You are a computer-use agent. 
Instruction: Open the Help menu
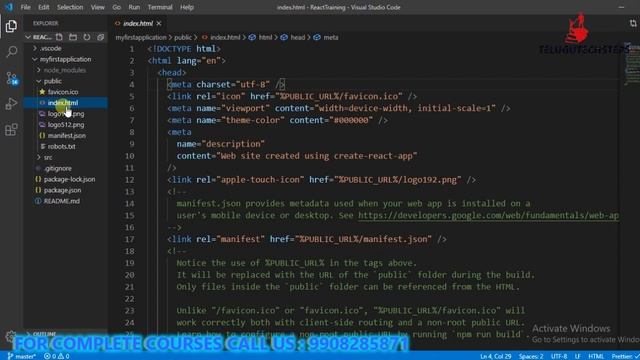coord(187,7)
